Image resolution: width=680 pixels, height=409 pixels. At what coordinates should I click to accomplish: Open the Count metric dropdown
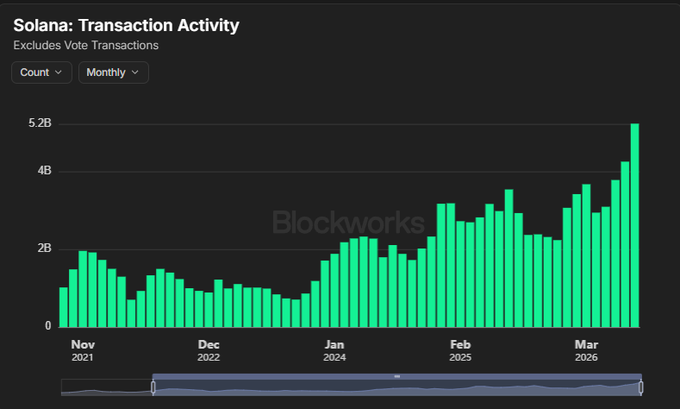[x=42, y=72]
